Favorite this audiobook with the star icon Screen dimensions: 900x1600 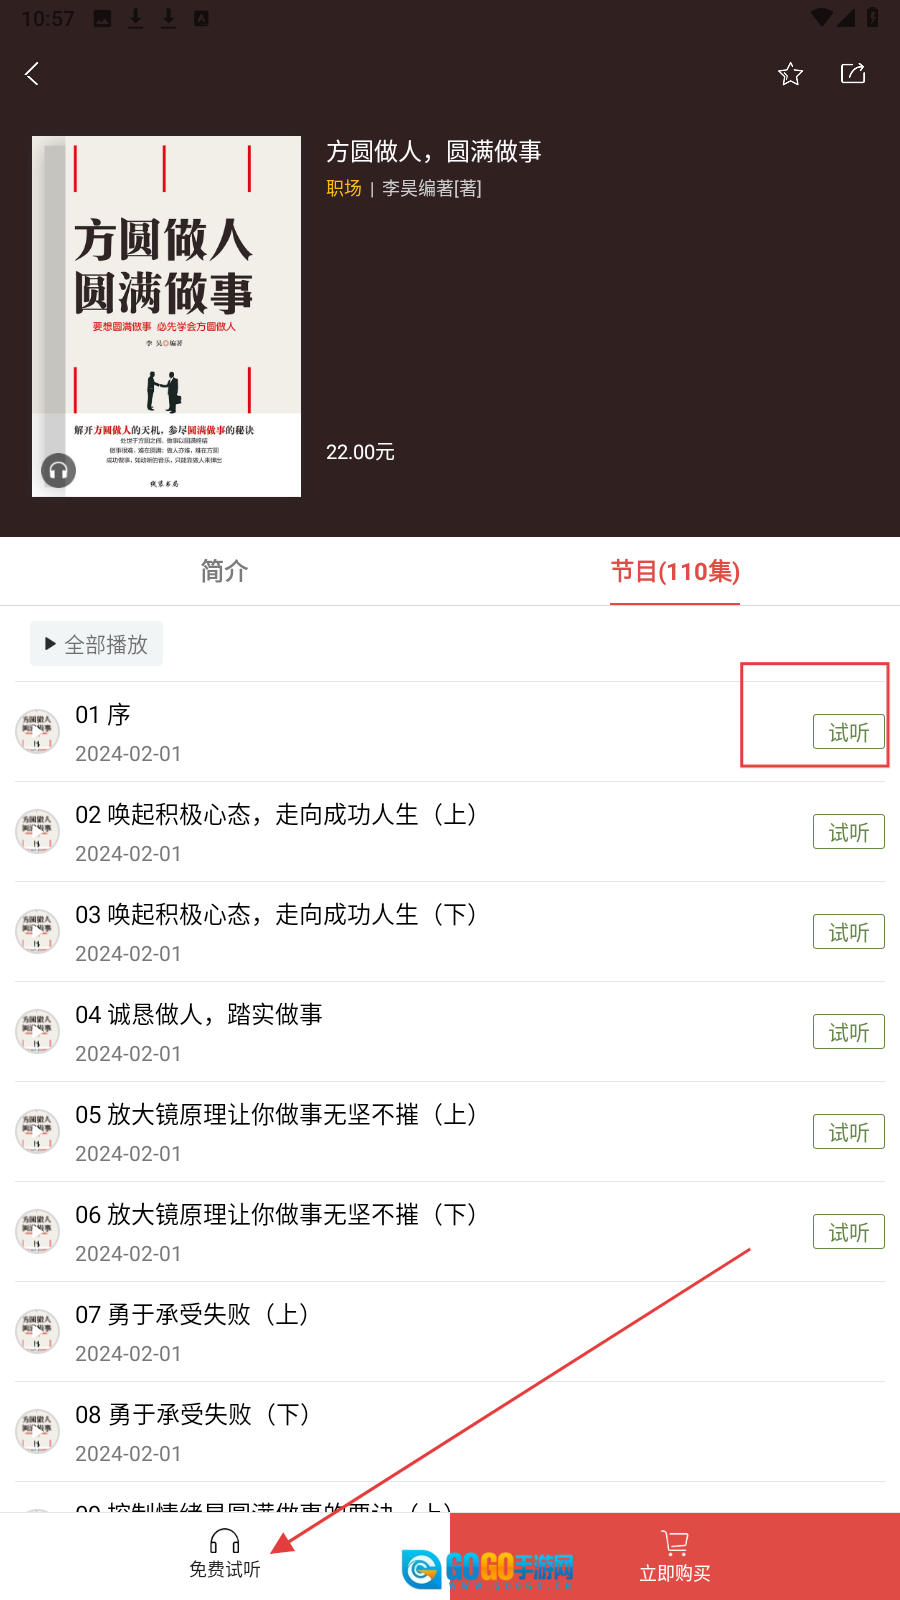[x=790, y=74]
